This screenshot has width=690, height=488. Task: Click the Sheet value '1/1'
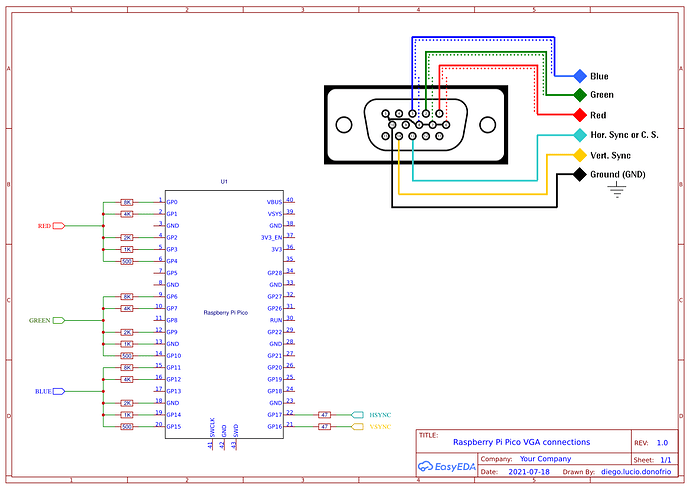click(x=666, y=460)
